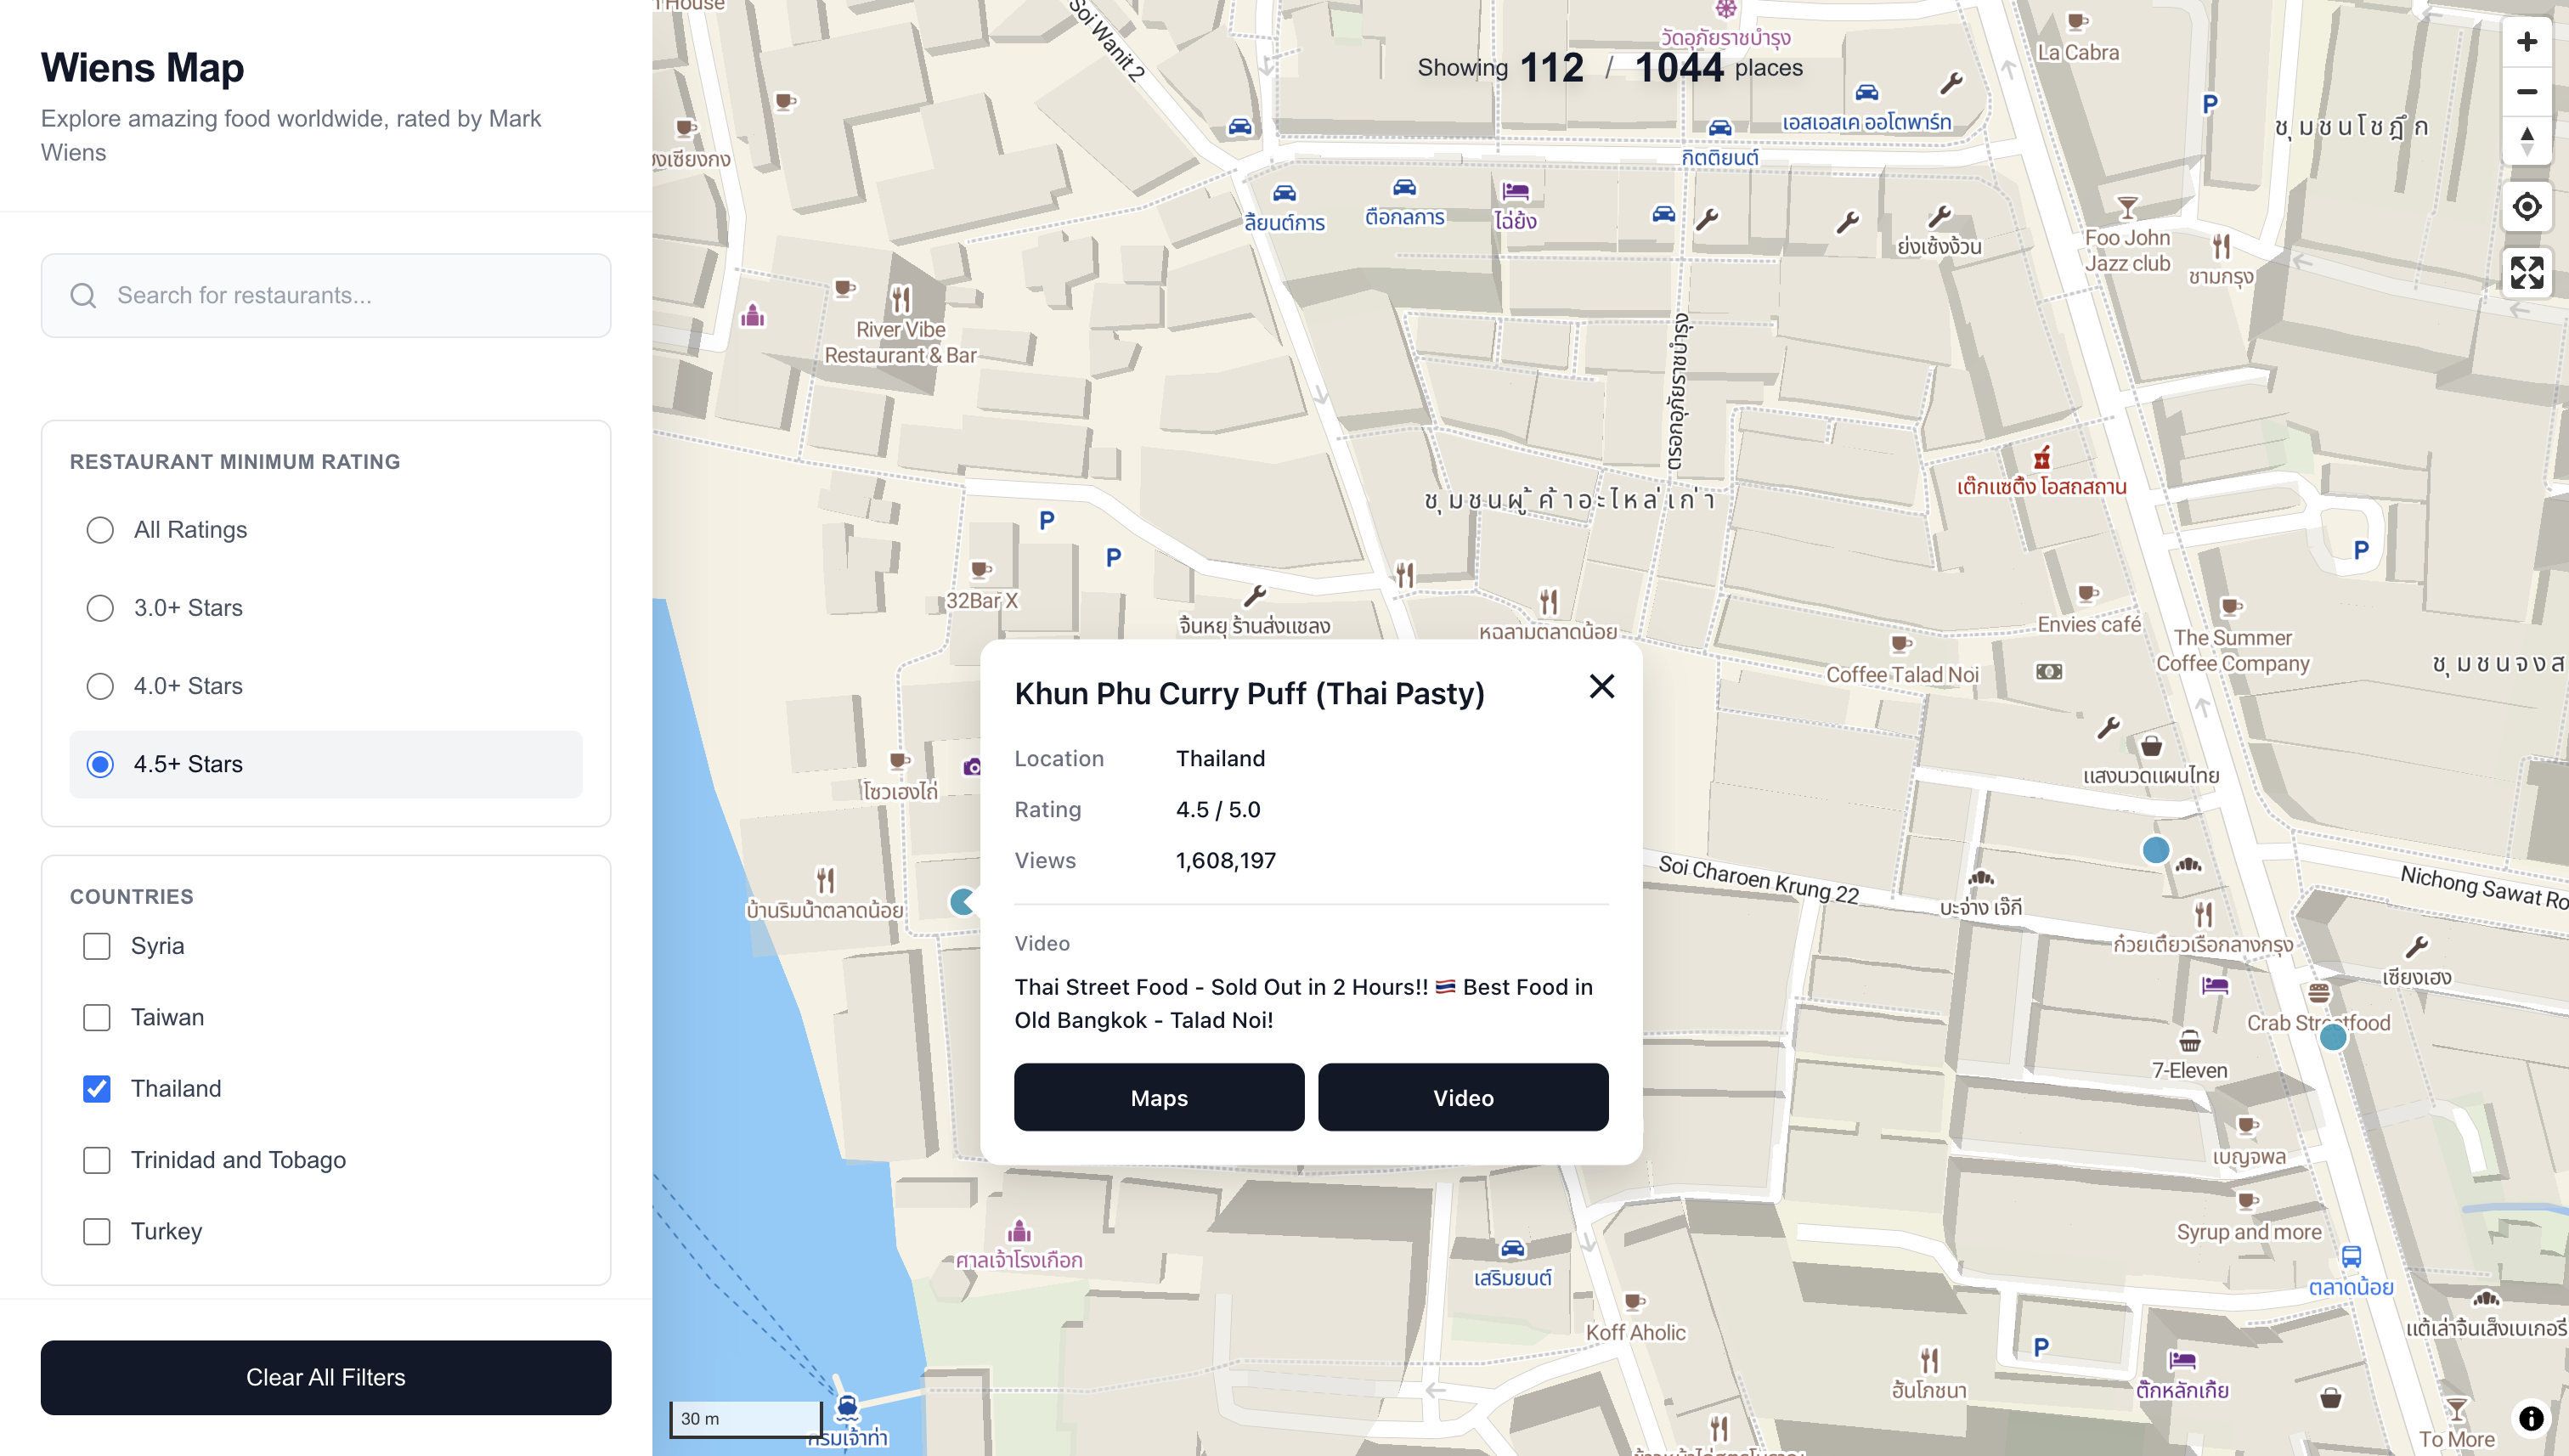Enter fullscreen map mode
Image resolution: width=2569 pixels, height=1456 pixels.
tap(2526, 272)
